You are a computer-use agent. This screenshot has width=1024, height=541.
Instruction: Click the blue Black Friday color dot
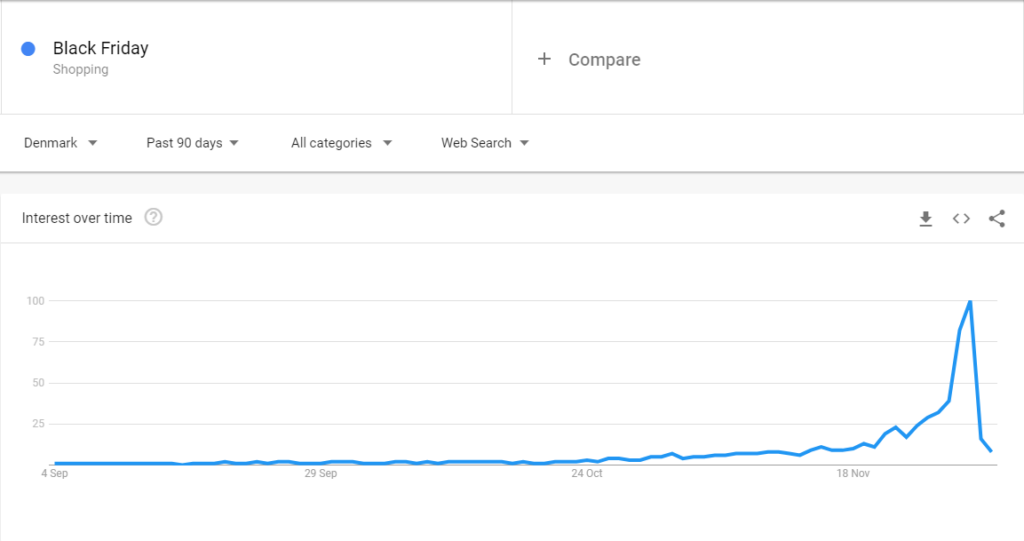[x=28, y=49]
